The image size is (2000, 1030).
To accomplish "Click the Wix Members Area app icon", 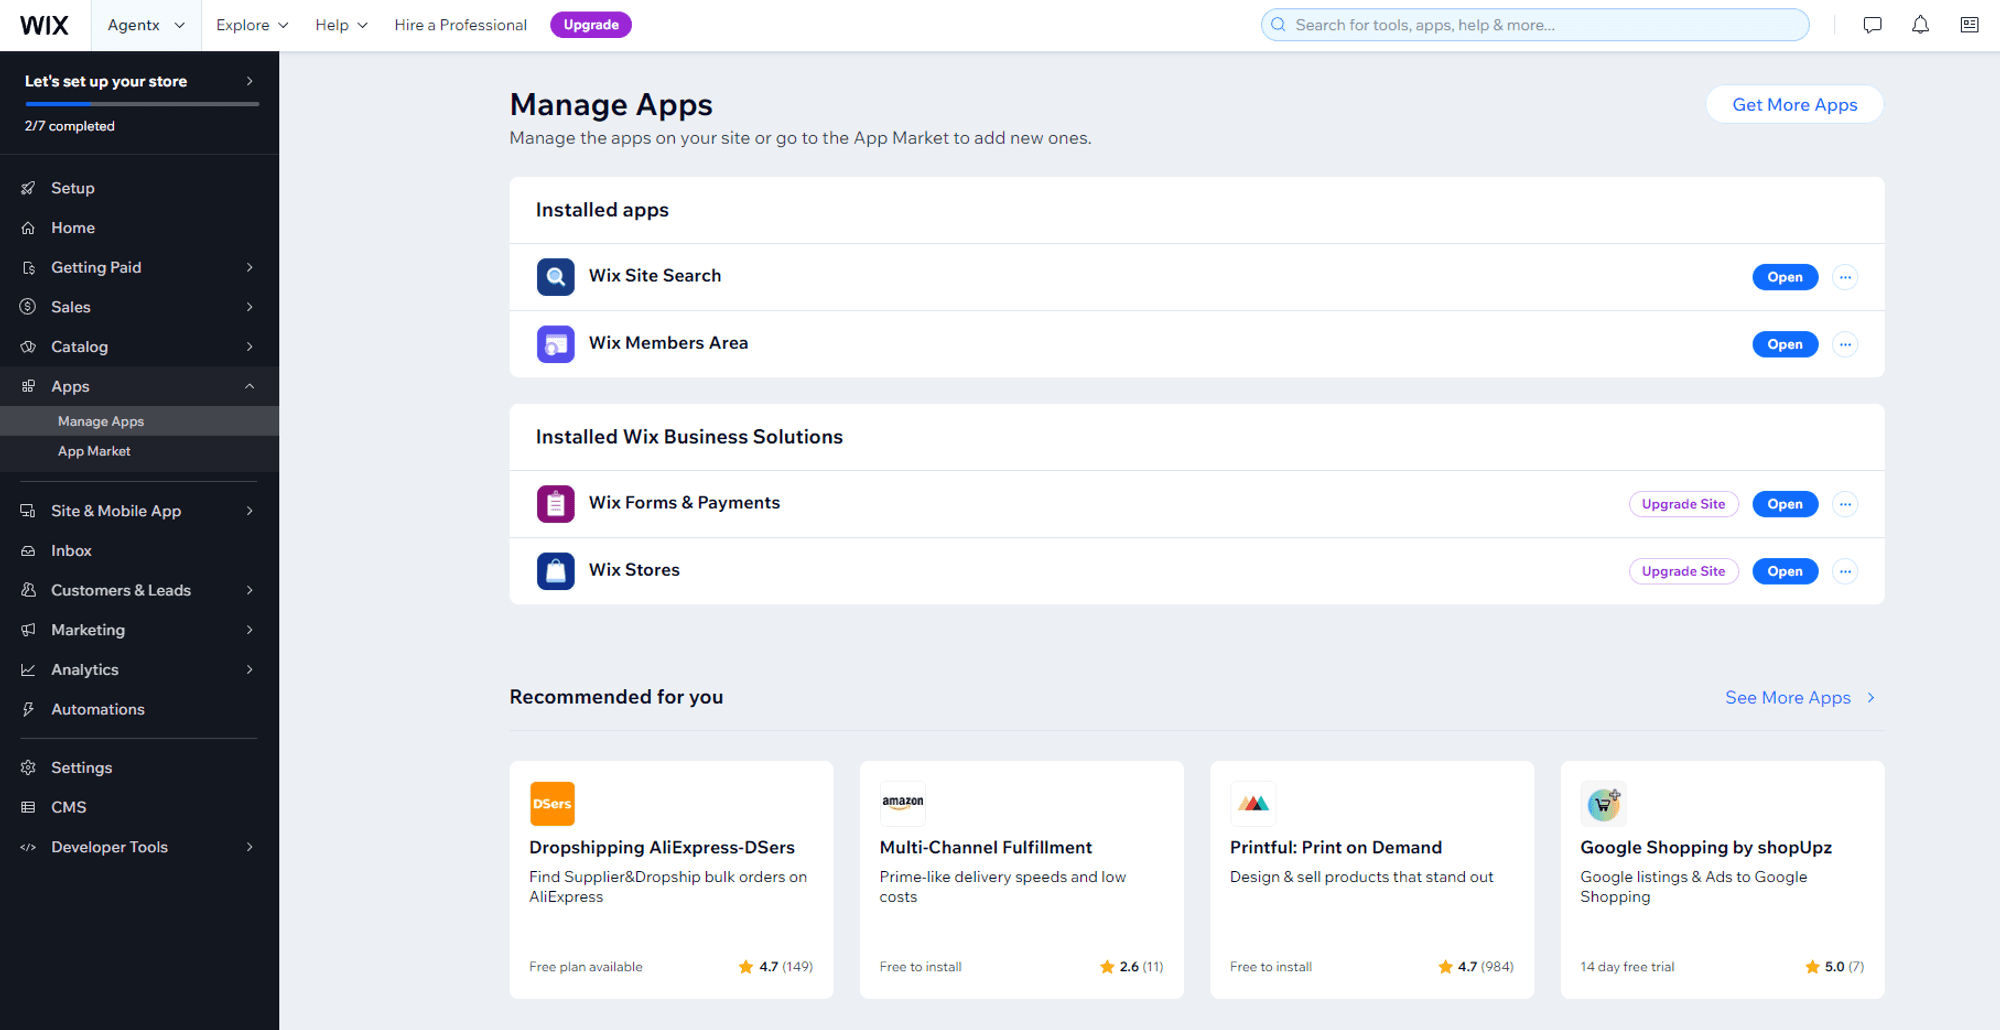I will pyautogui.click(x=555, y=344).
